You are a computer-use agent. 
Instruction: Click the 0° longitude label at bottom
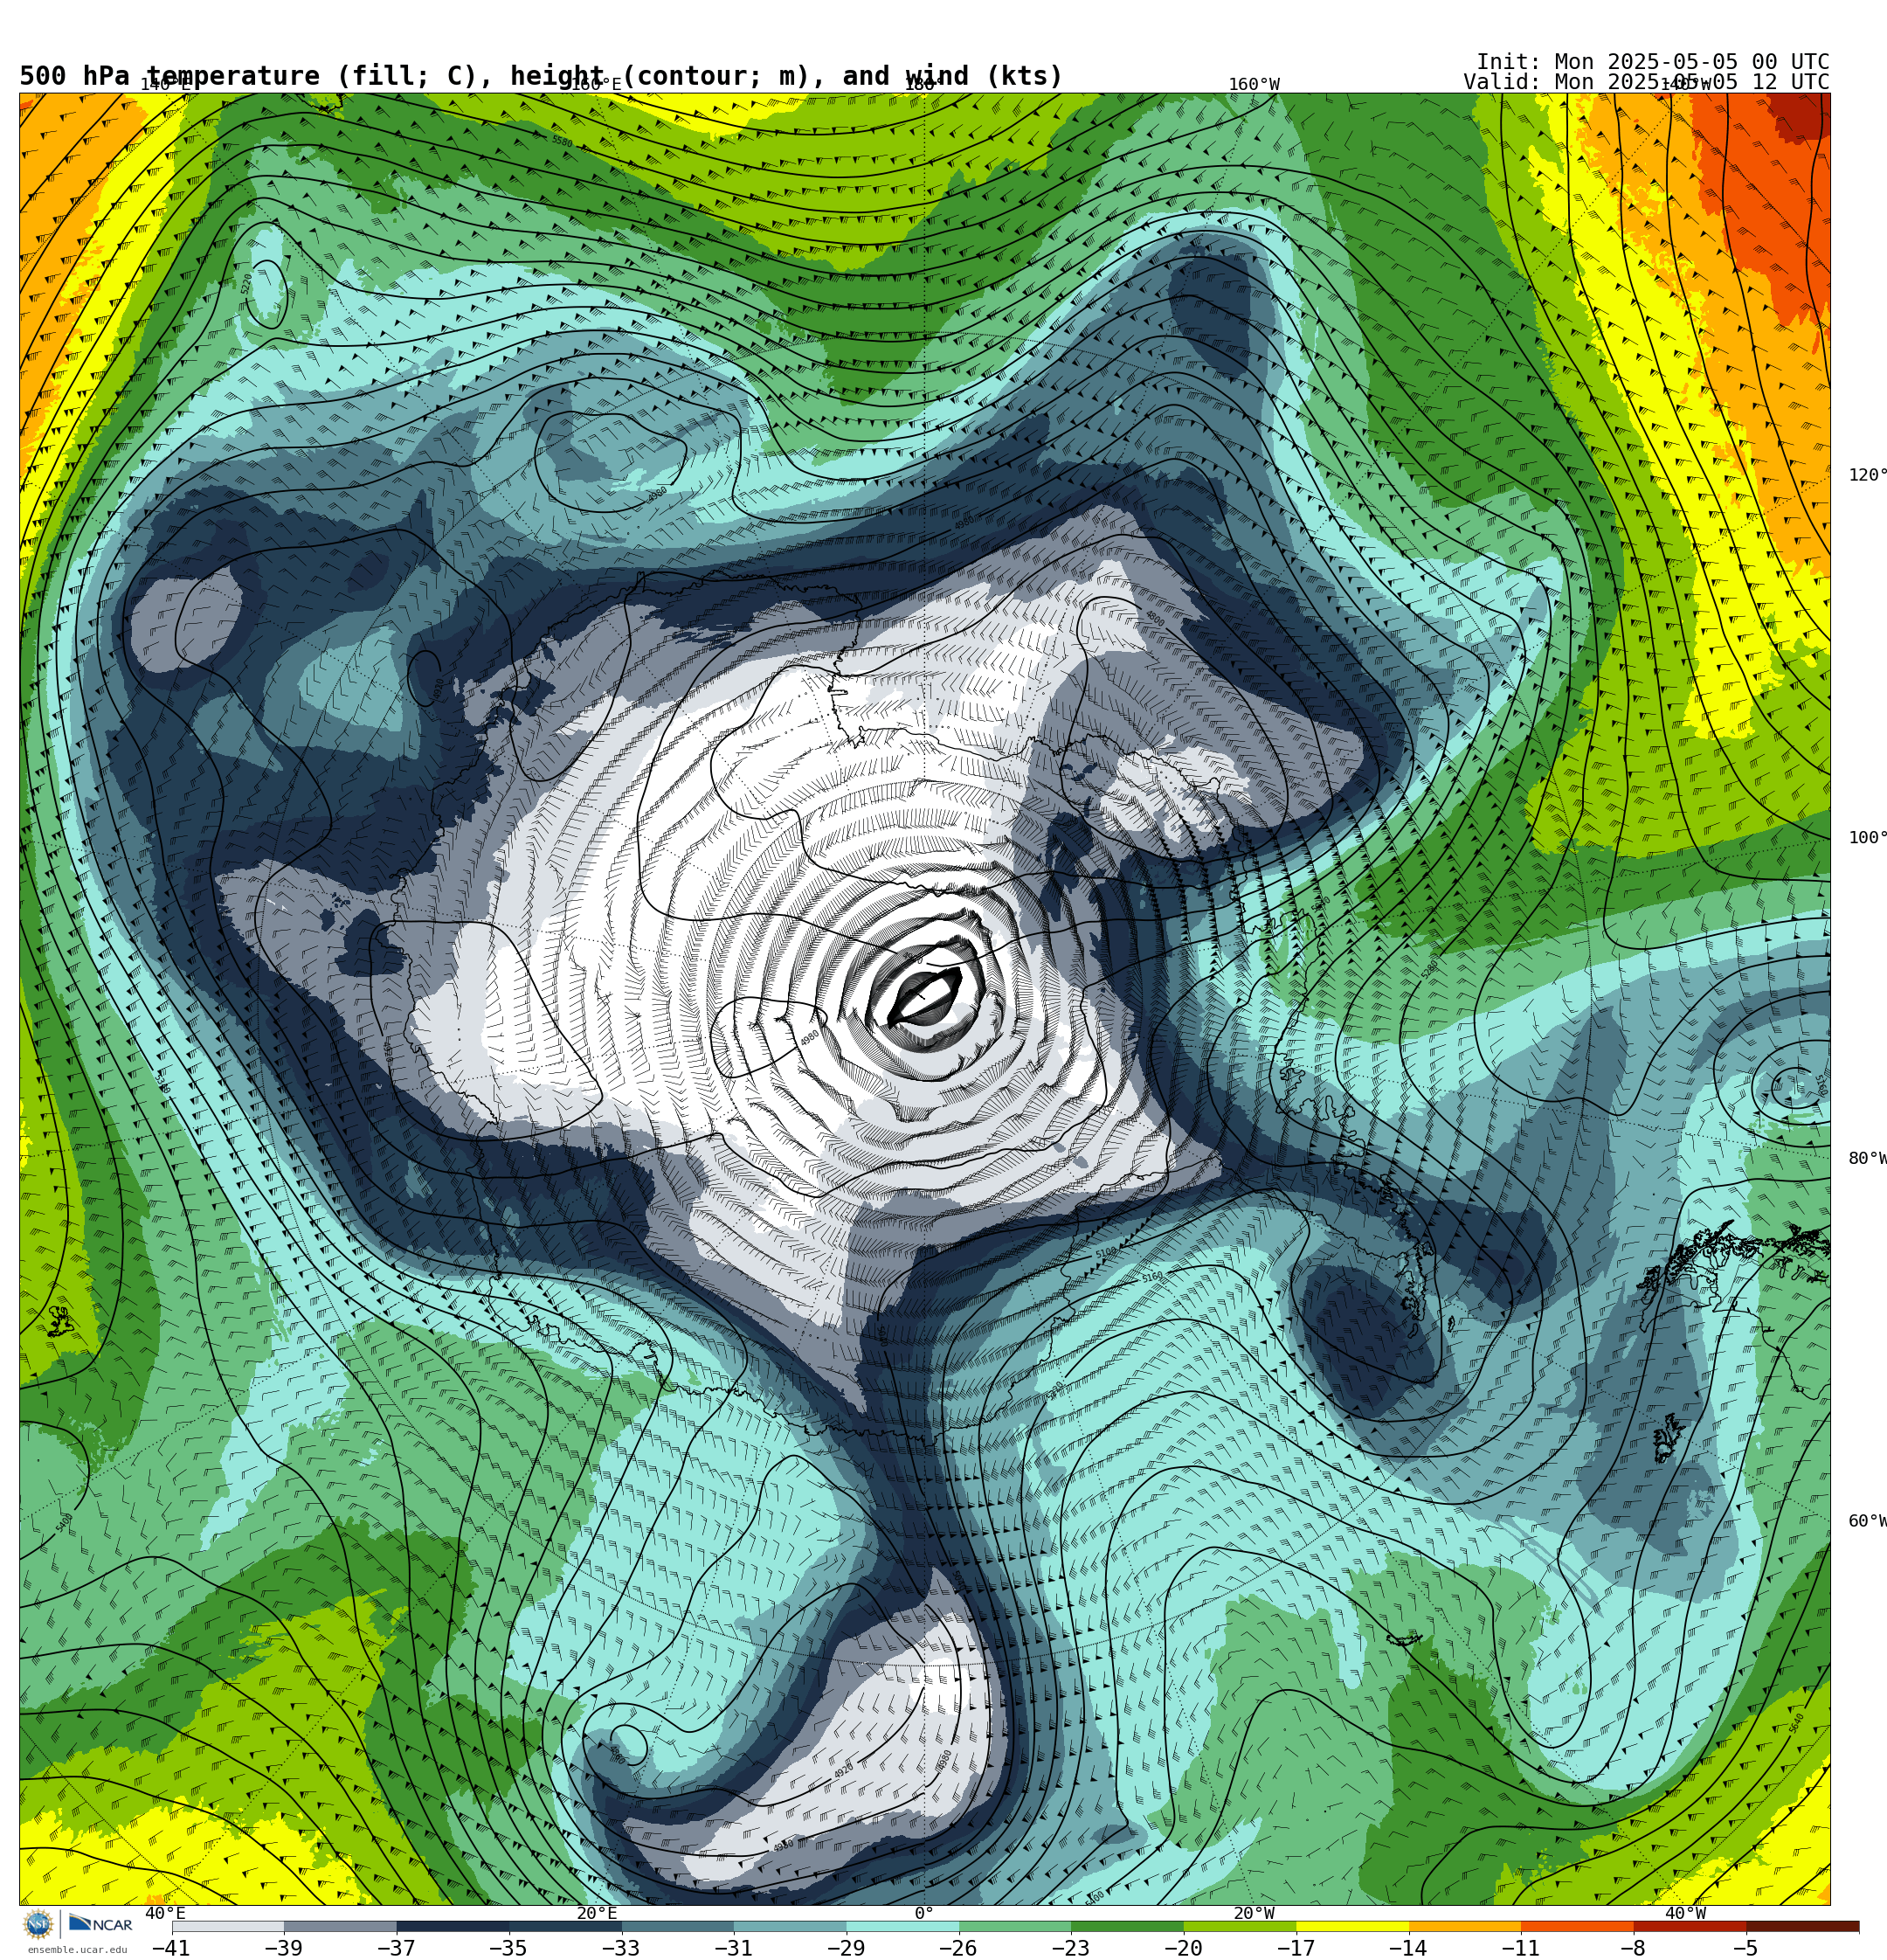924,1914
